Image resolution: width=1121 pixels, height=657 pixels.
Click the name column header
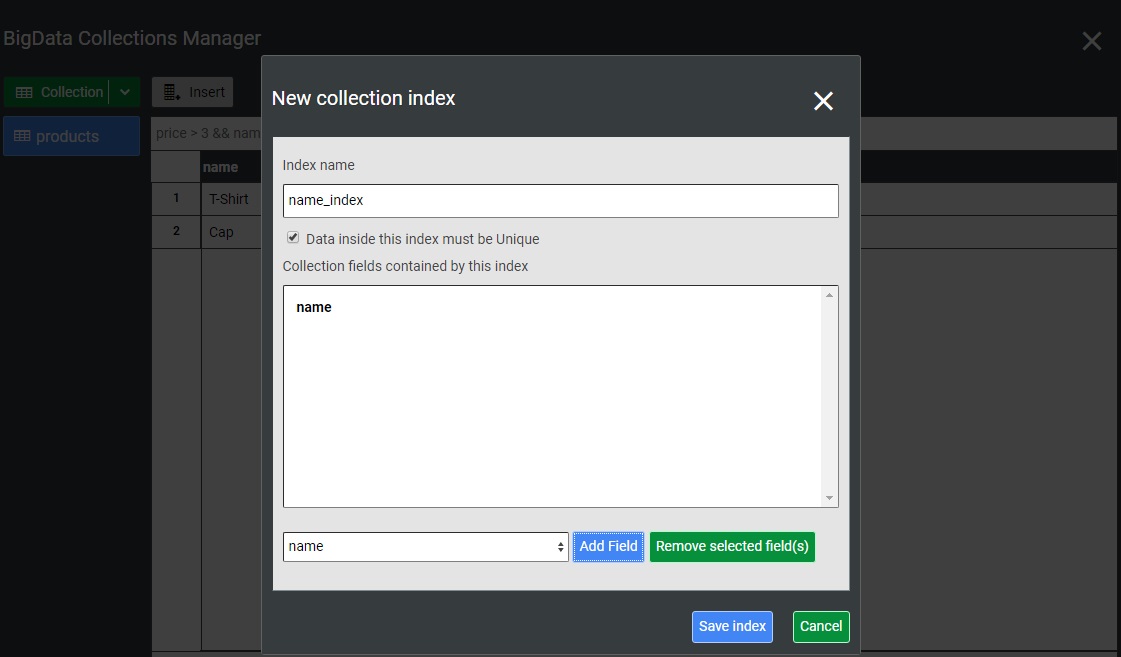click(221, 167)
